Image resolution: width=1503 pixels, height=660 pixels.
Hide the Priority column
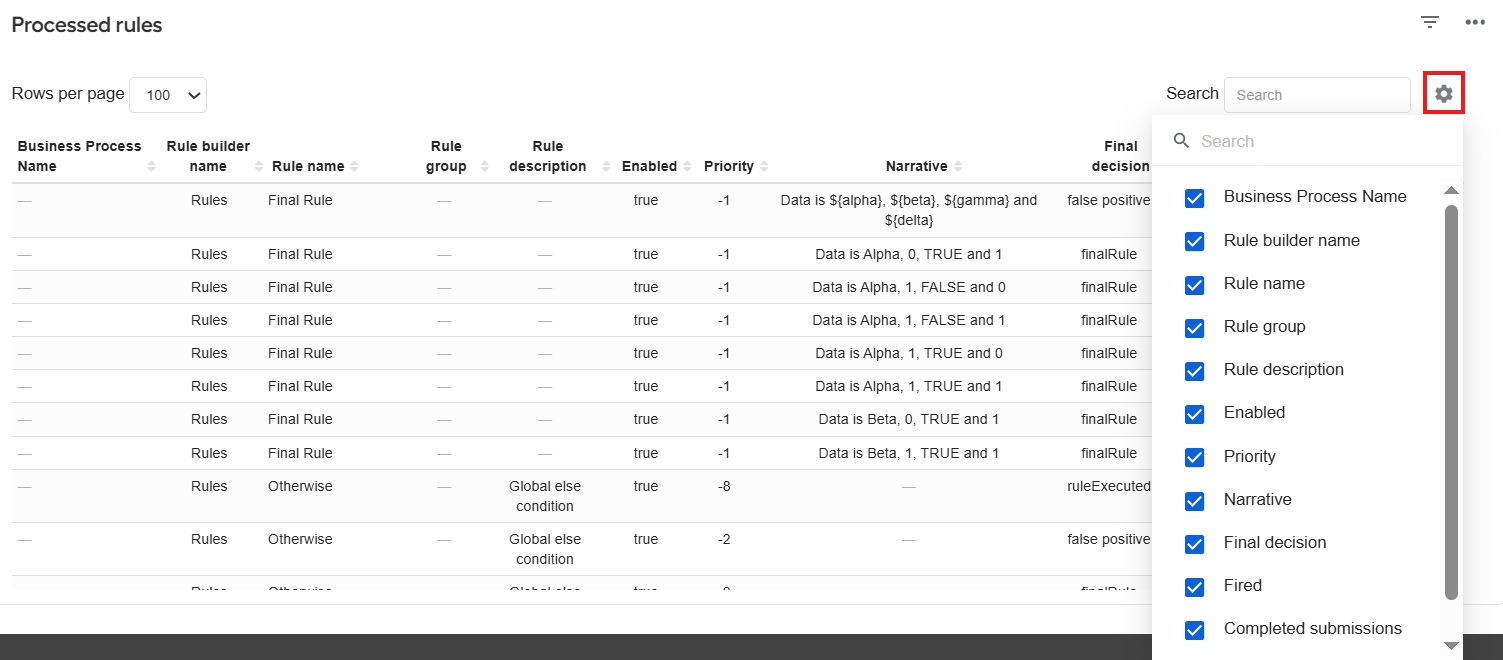[1194, 457]
